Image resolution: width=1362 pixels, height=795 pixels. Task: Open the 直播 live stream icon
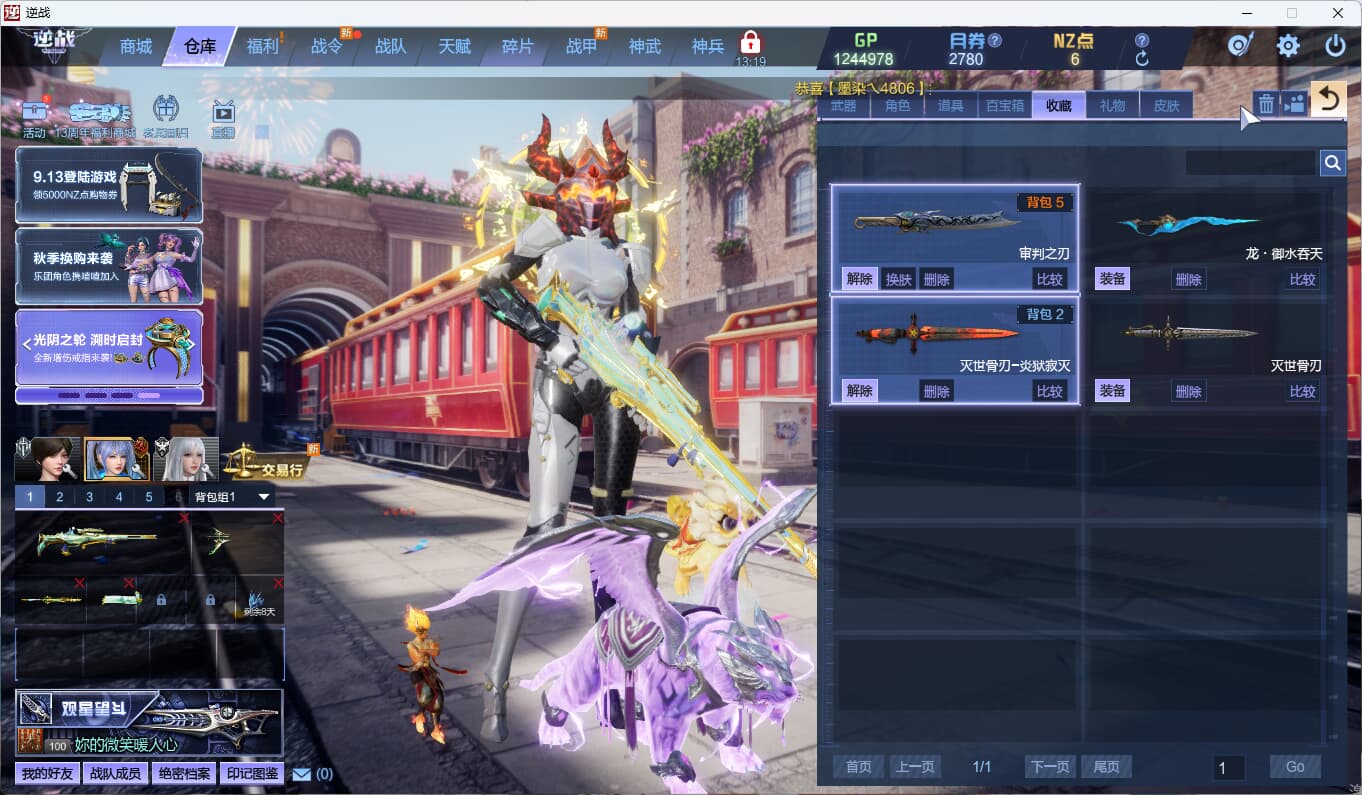pyautogui.click(x=223, y=117)
